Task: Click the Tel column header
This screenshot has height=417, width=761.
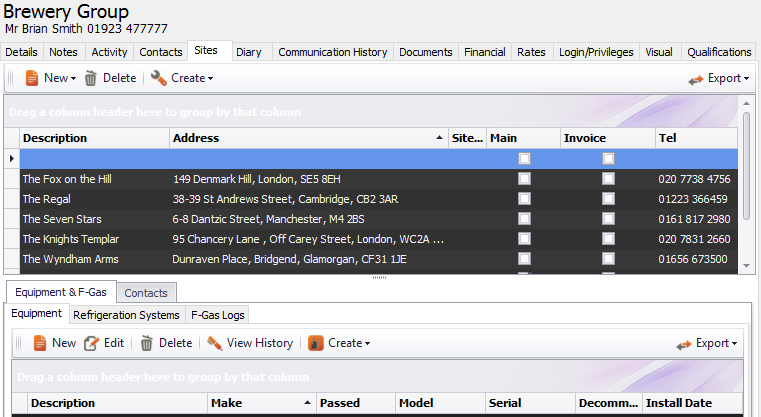Action: [x=696, y=138]
